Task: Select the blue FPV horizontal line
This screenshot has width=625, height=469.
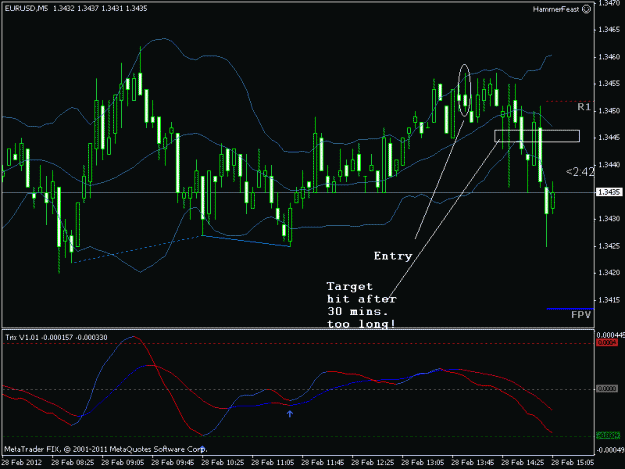Action: 570,308
